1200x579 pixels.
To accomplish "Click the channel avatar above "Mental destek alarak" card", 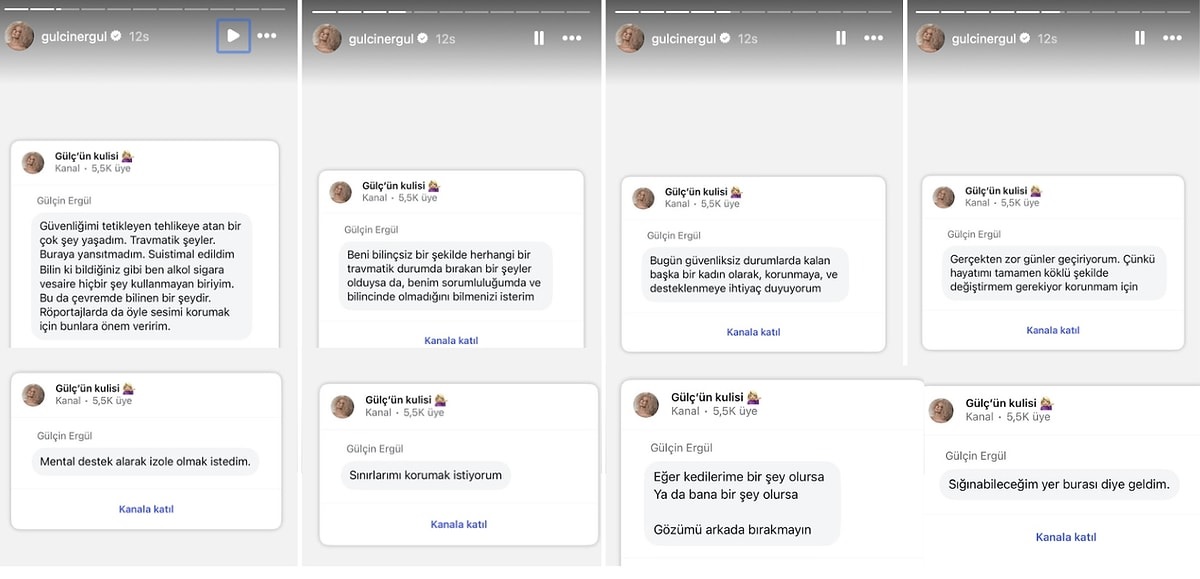I will tap(34, 394).
